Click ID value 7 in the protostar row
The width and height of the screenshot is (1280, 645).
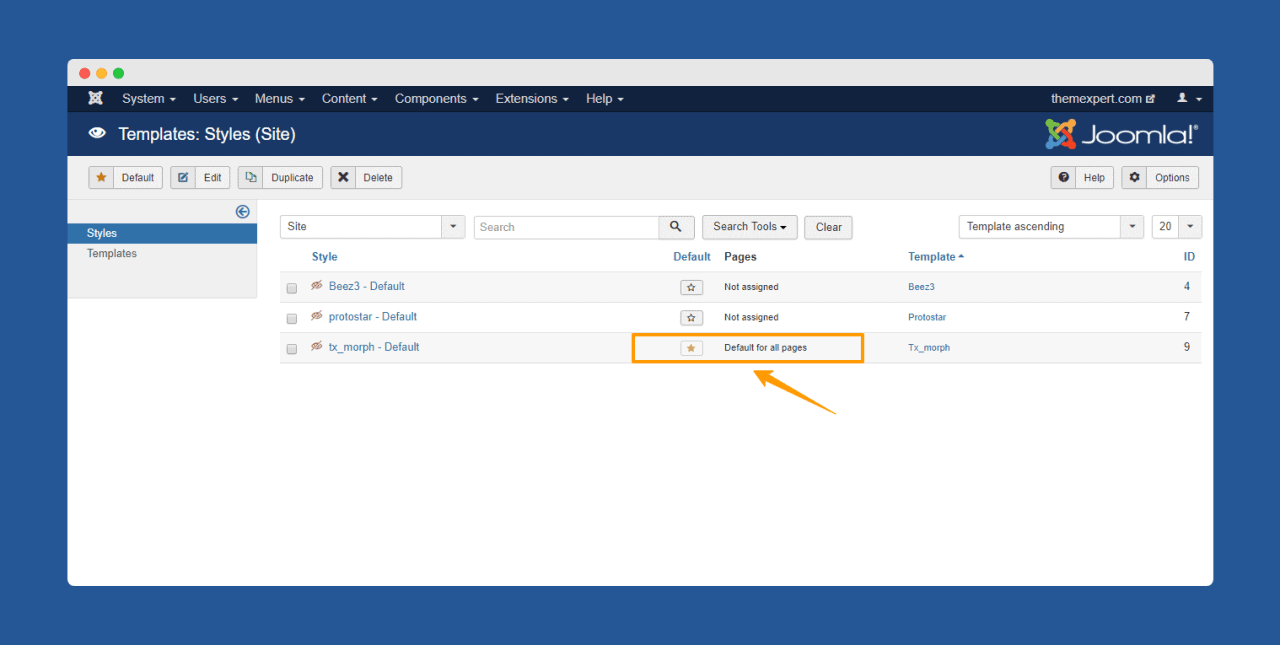click(1187, 316)
